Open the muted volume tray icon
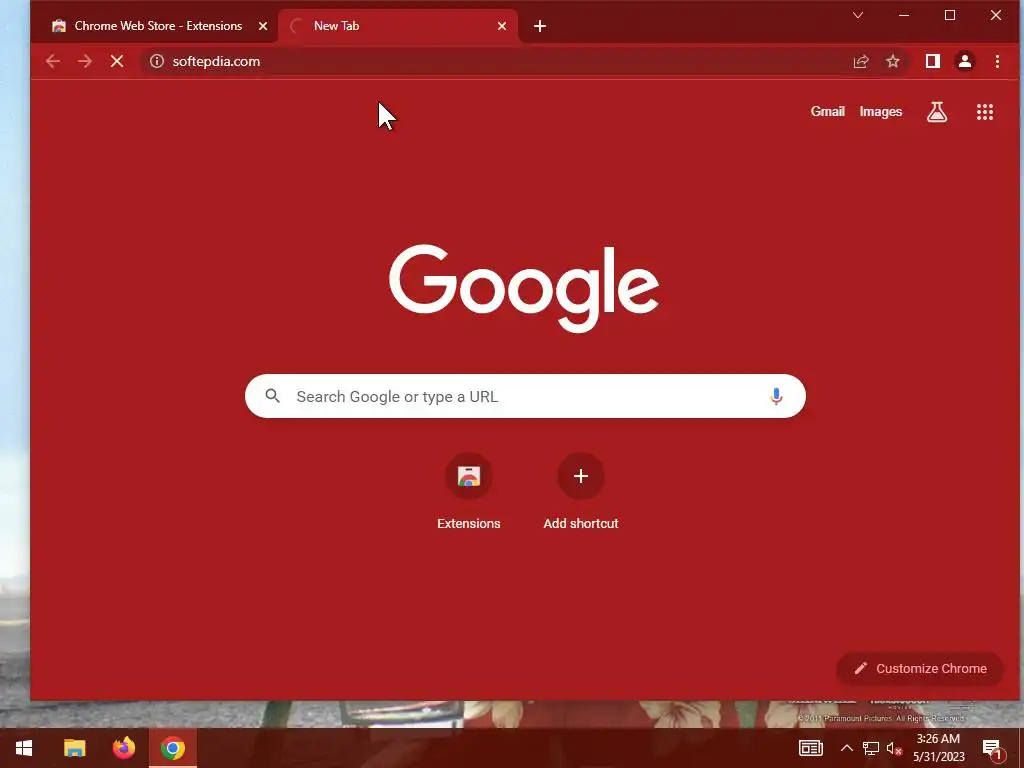 pyautogui.click(x=894, y=748)
